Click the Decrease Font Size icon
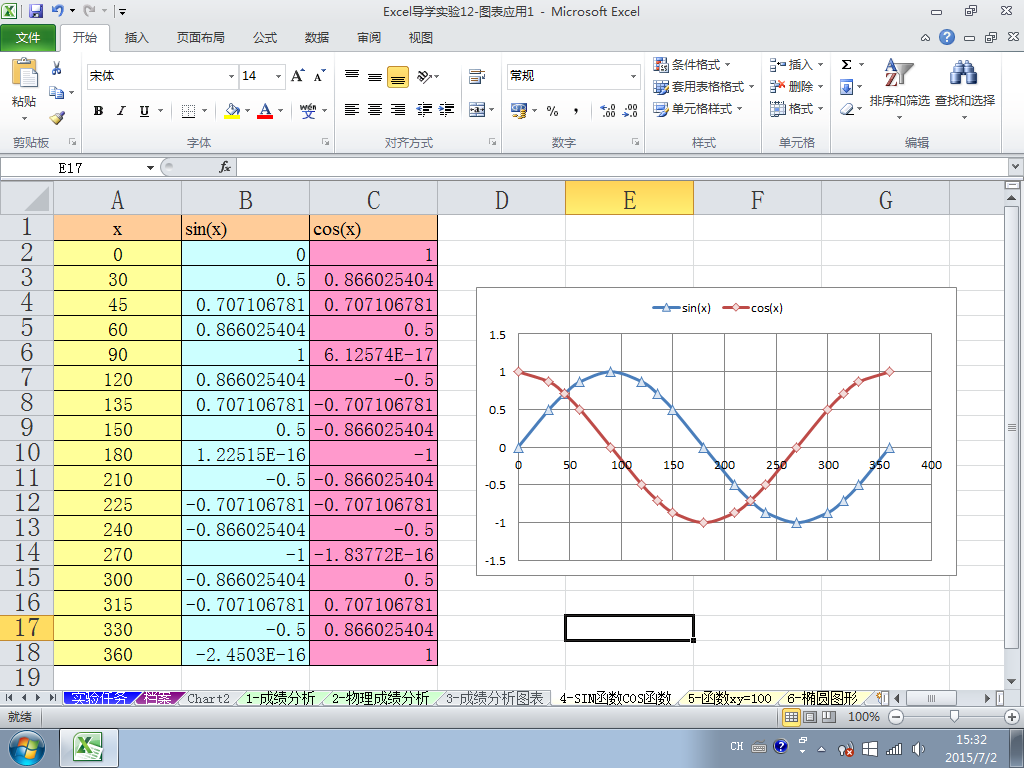The image size is (1024, 768). 319,76
